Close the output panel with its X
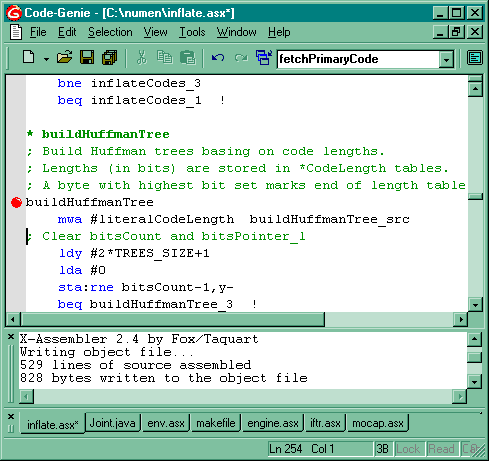489x461 pixels. click(x=11, y=337)
